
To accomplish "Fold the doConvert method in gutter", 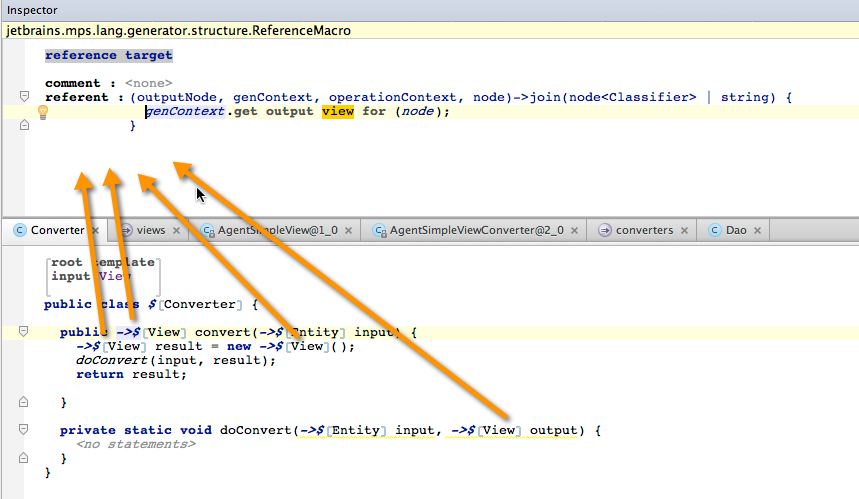I will pos(23,430).
